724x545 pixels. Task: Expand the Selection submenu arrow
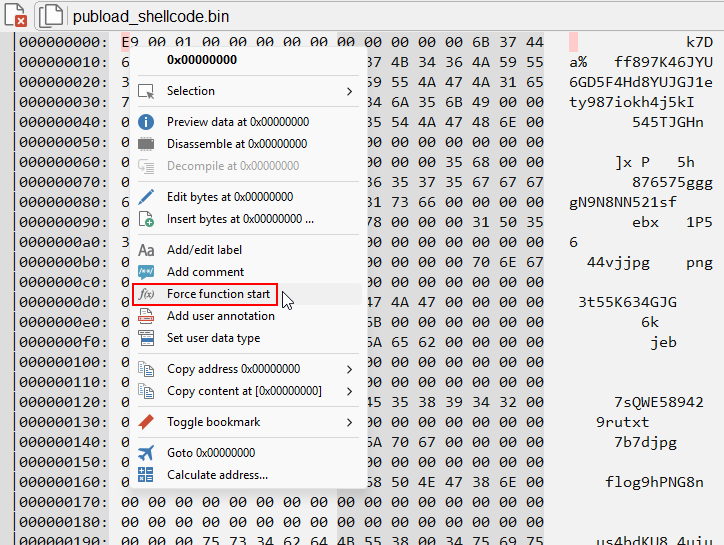pyautogui.click(x=349, y=91)
